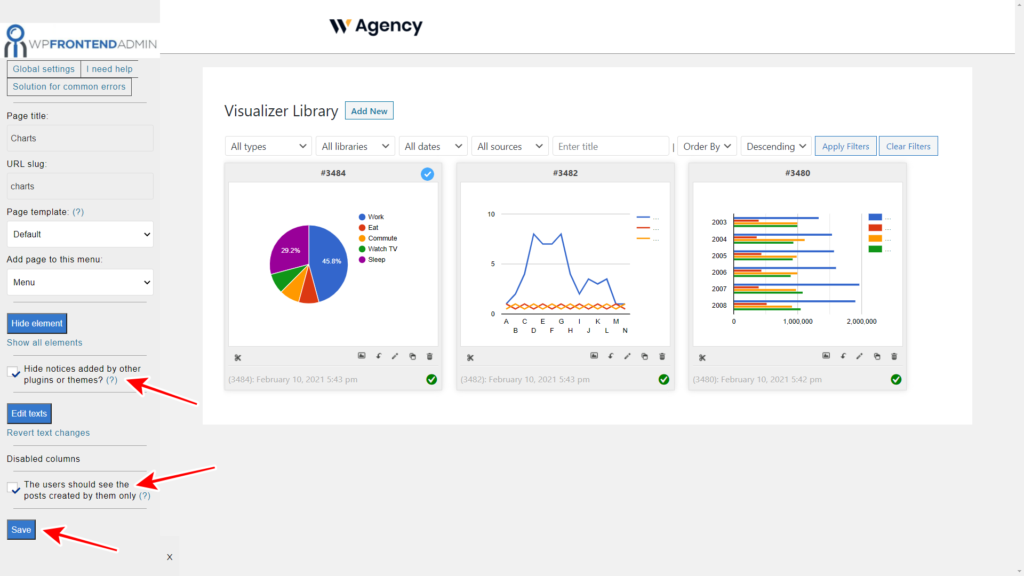
Task: Click the green status checkmark under chart #3482
Action: tap(662, 379)
